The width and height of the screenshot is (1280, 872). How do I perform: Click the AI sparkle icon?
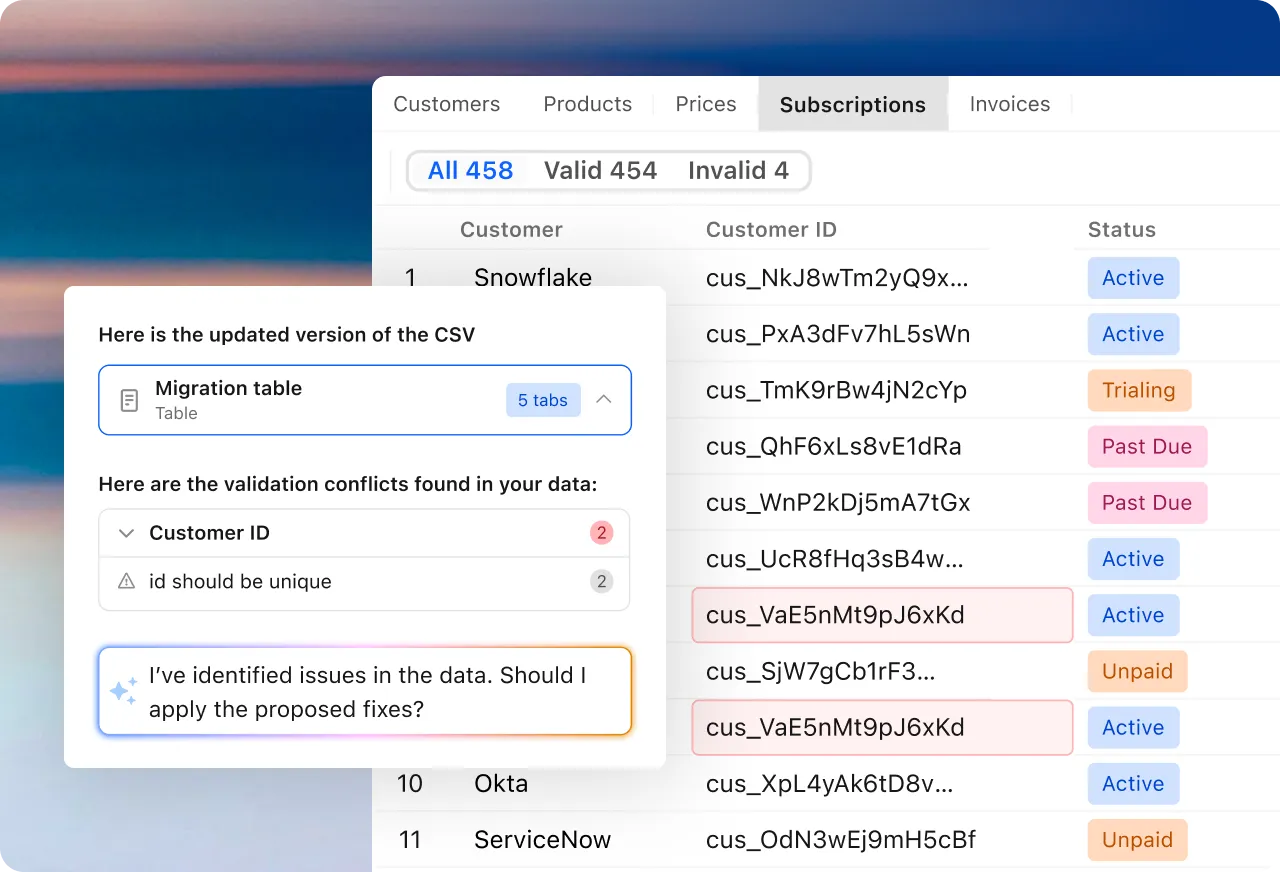click(123, 691)
